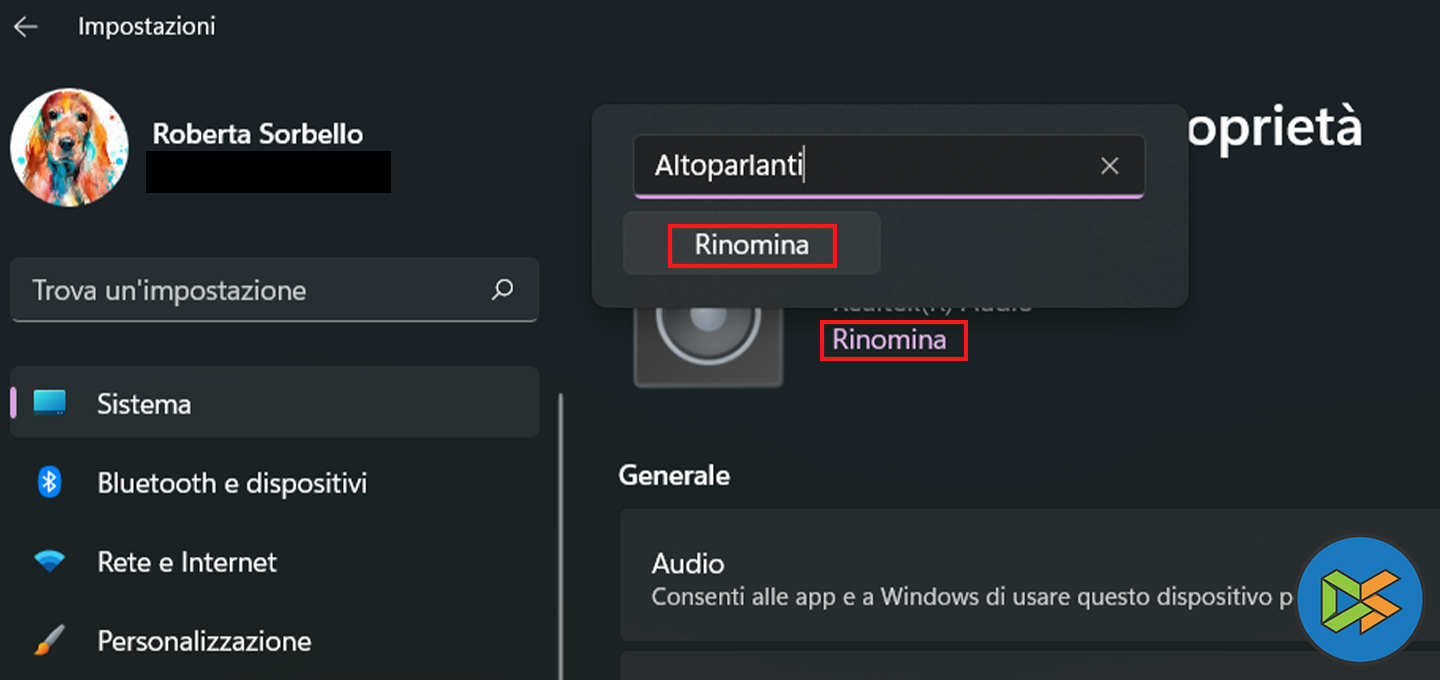Open the profile avatar picture
The image size is (1440, 680).
pyautogui.click(x=69, y=148)
